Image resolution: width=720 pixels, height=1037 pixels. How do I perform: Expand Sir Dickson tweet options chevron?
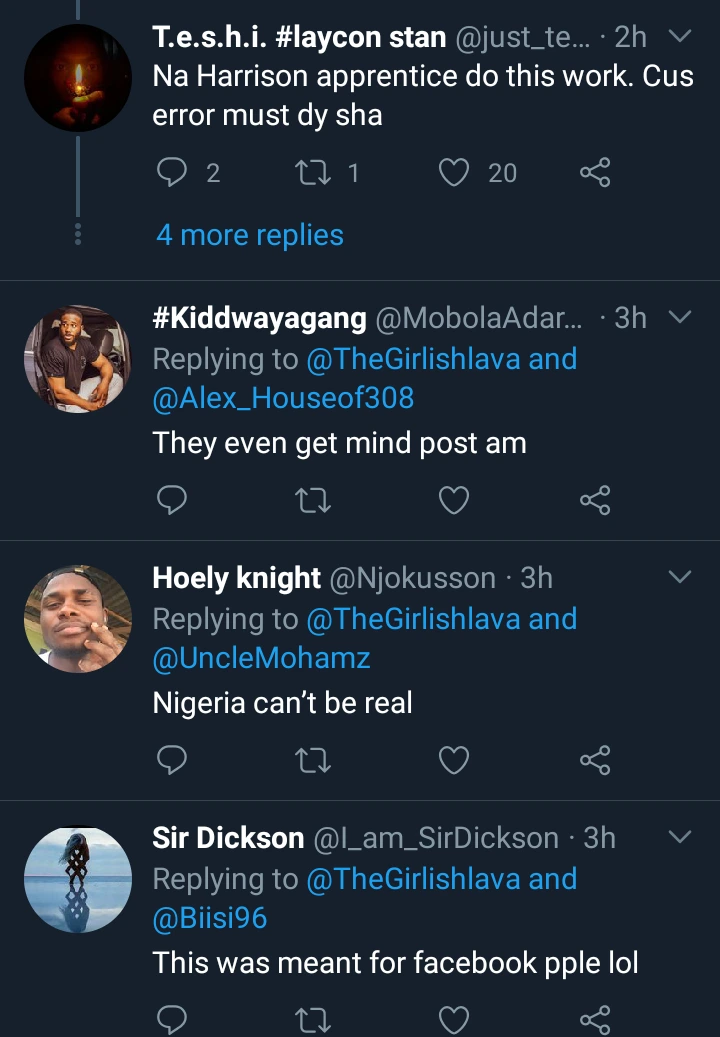click(x=679, y=838)
